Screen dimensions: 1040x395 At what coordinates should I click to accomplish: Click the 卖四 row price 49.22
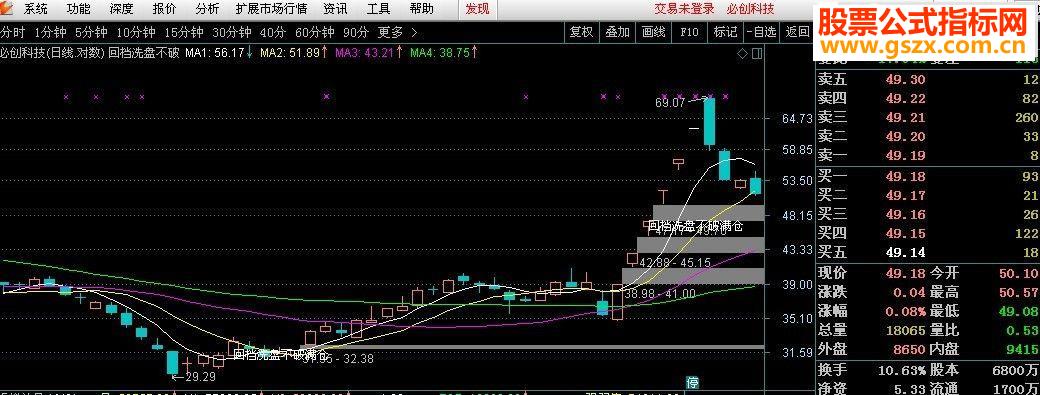(x=905, y=99)
